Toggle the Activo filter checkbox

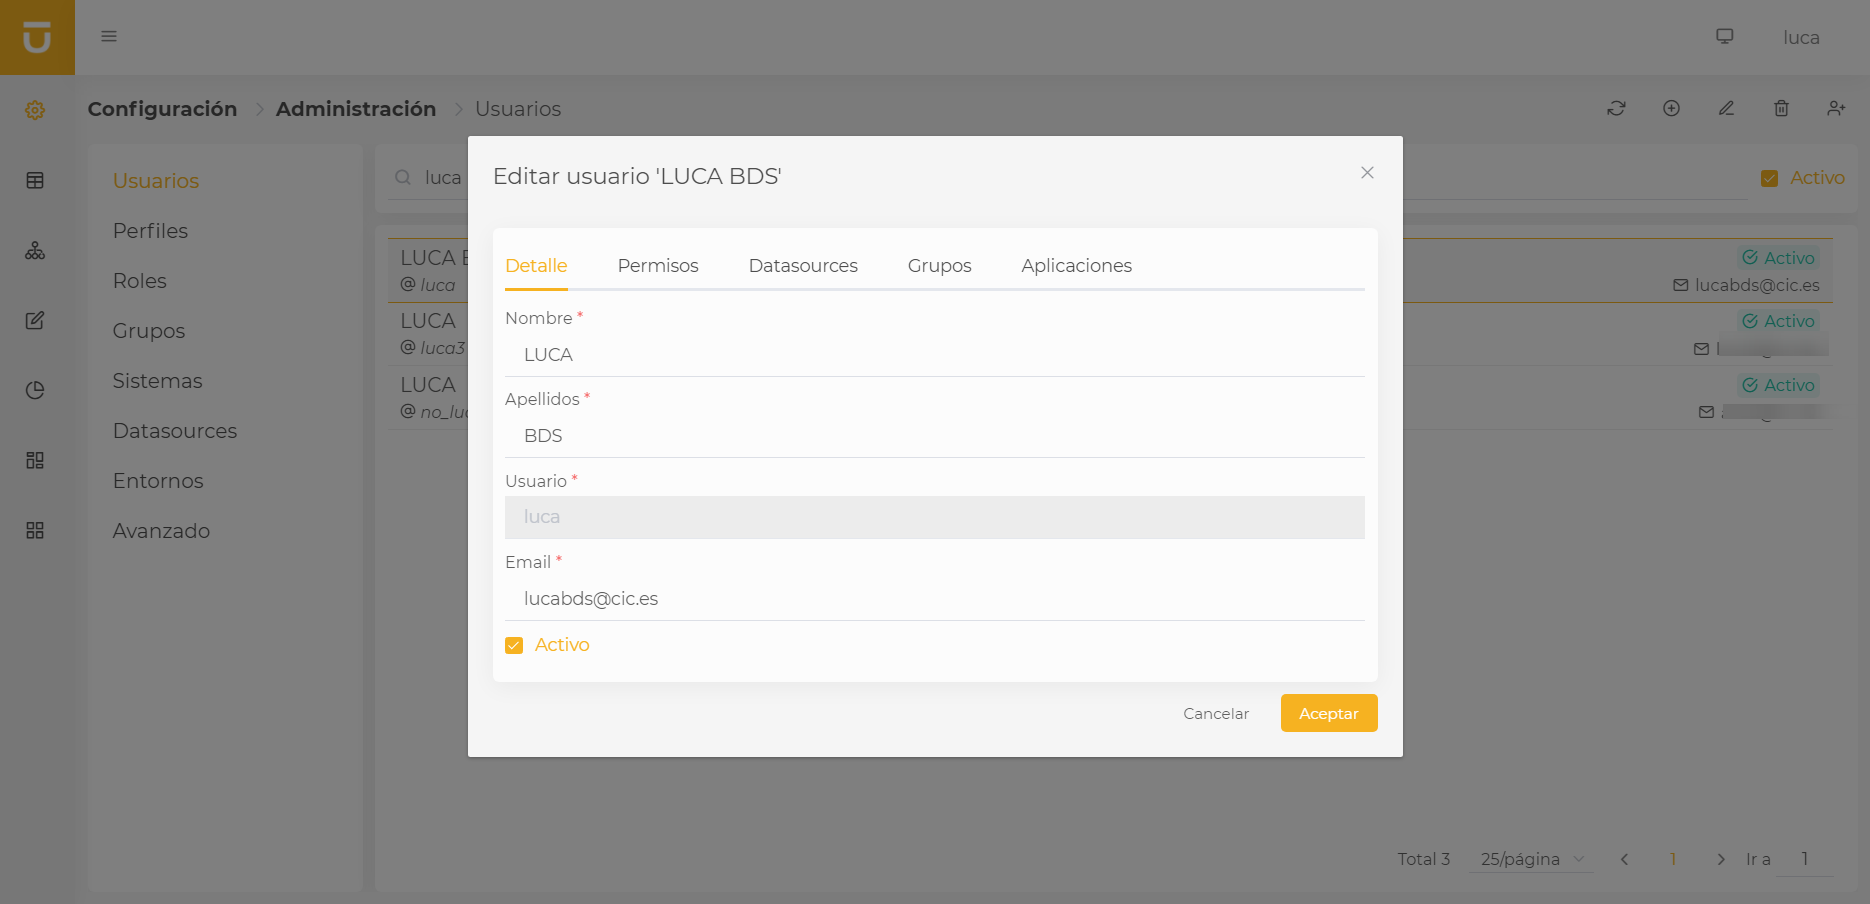click(x=1769, y=178)
